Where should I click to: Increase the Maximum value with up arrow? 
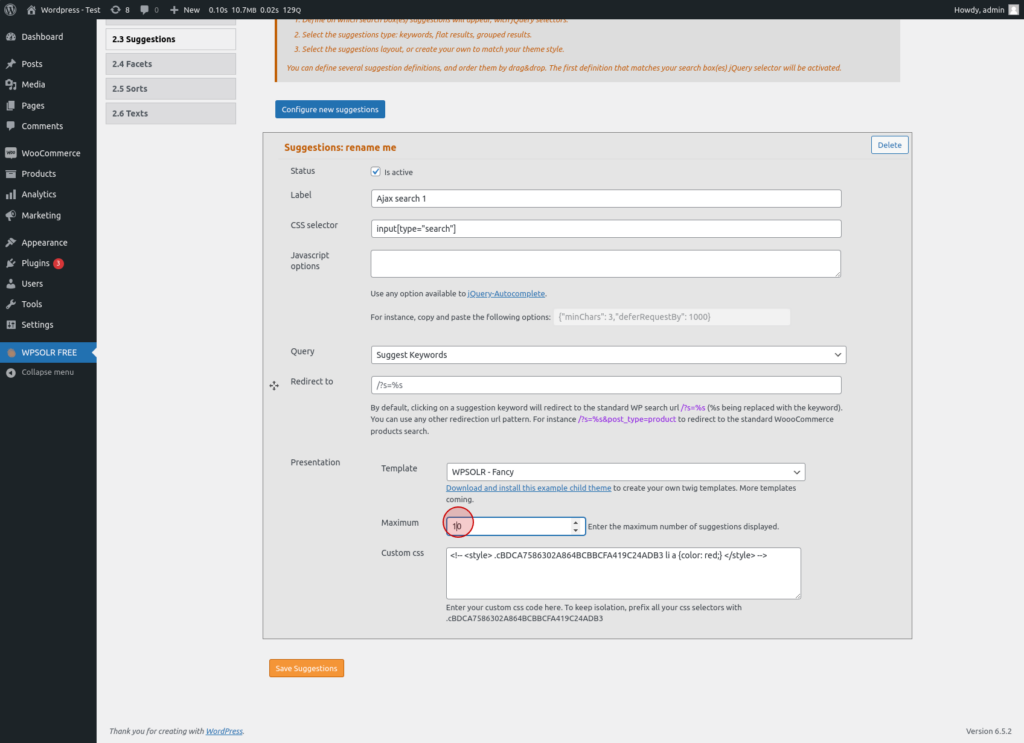click(x=575, y=522)
